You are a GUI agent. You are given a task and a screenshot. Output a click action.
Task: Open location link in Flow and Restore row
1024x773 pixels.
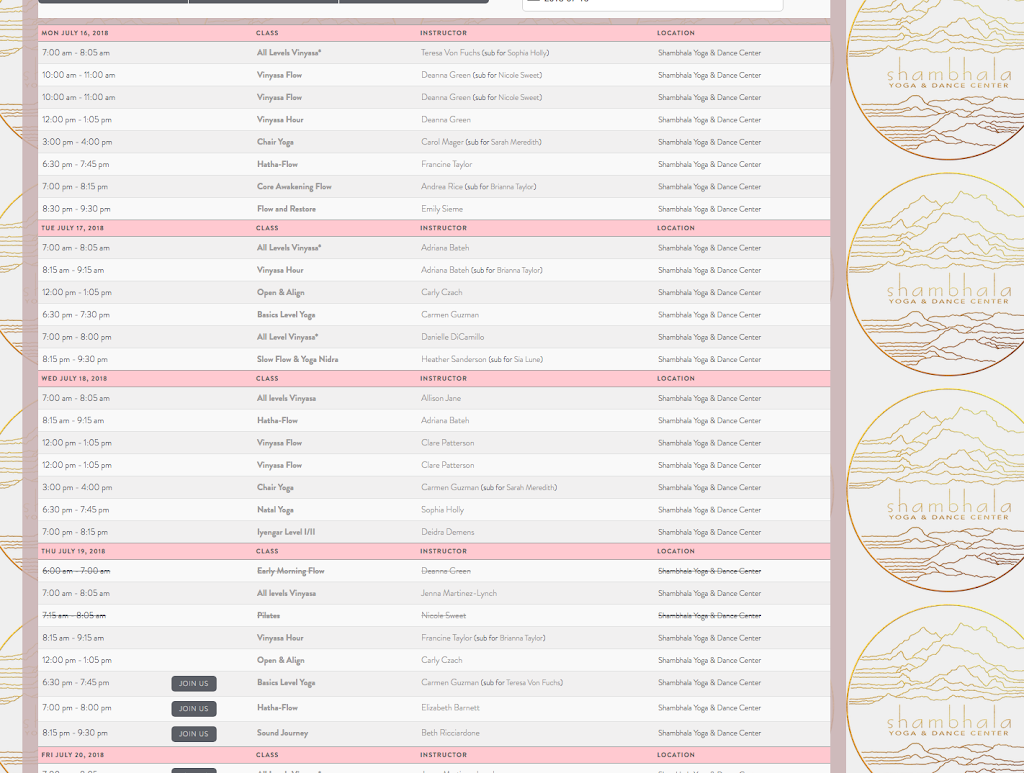(x=709, y=209)
